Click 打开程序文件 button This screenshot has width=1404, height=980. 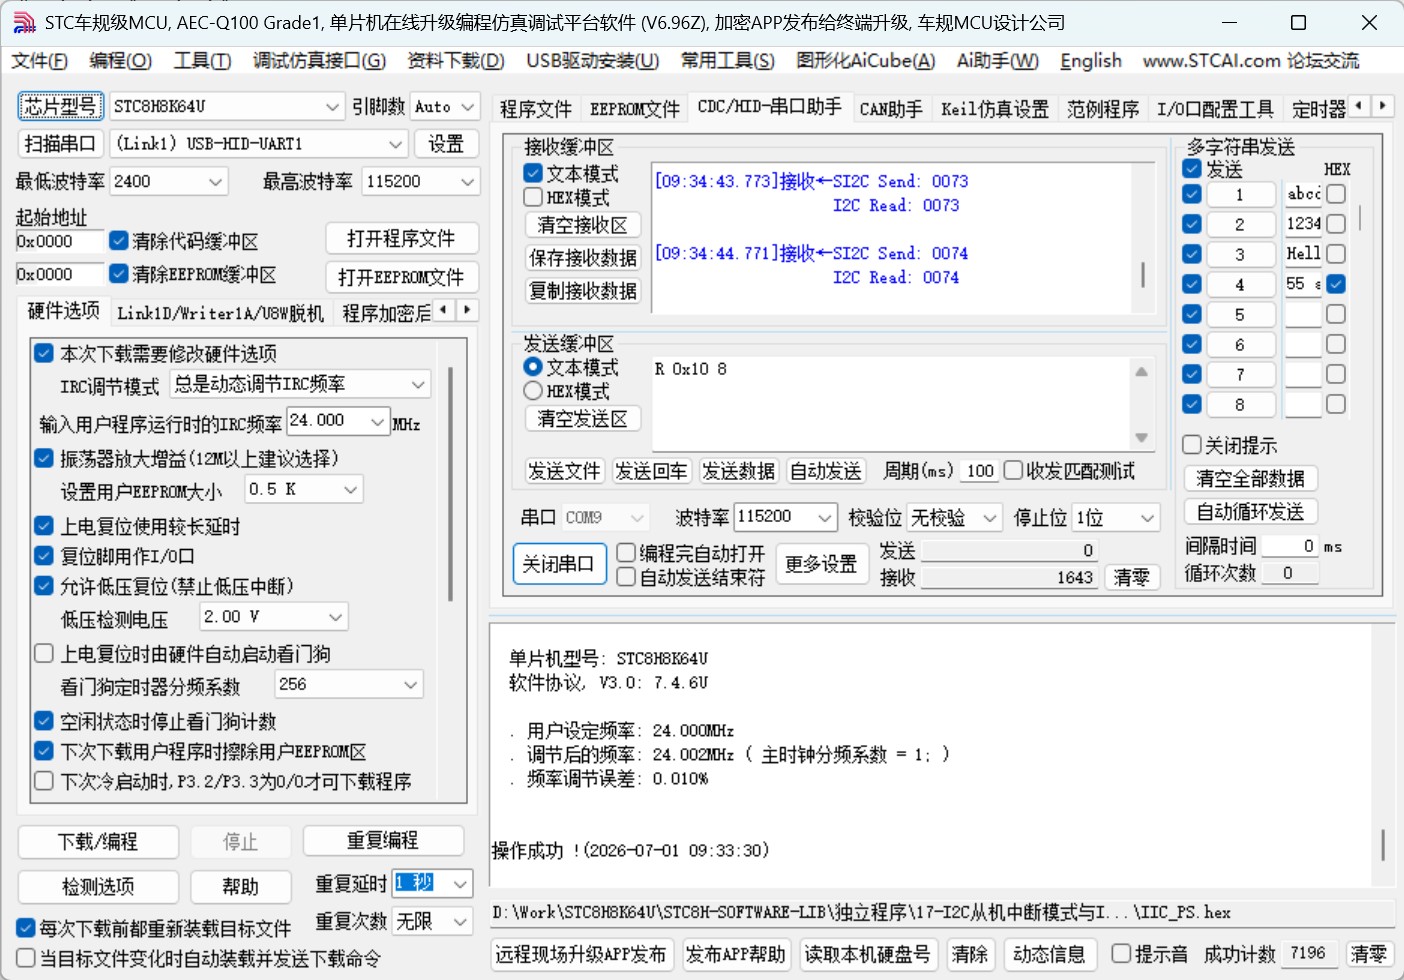[401, 239]
